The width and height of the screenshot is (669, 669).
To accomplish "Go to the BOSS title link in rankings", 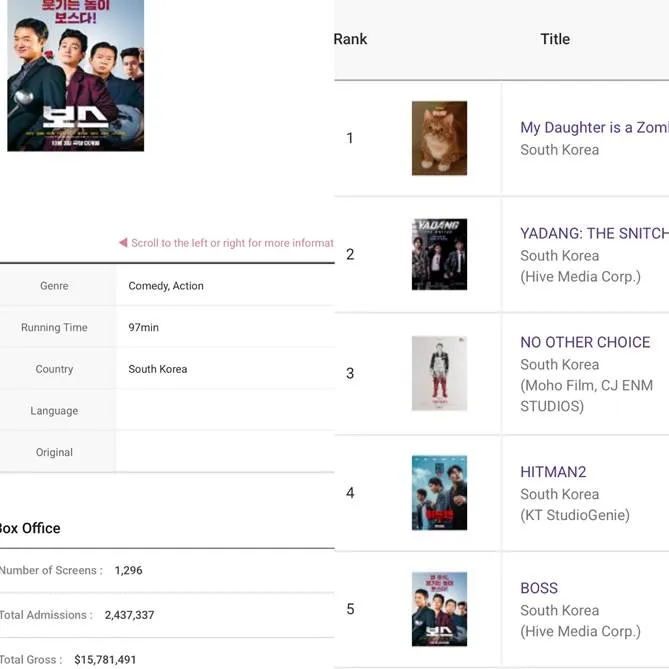I will pos(539,588).
